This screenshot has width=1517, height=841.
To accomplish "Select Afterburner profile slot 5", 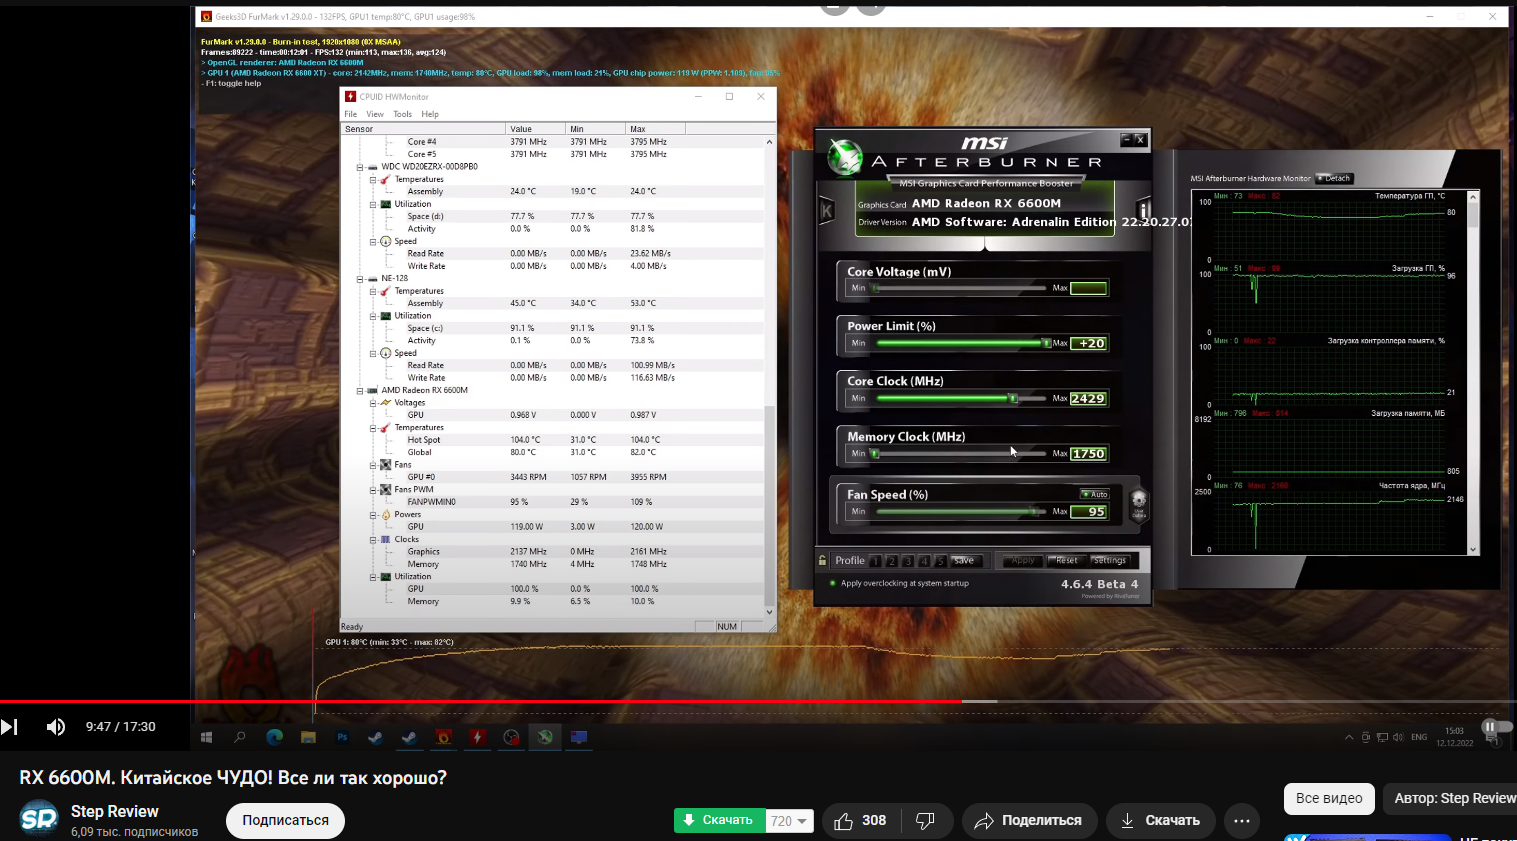I will coord(940,561).
